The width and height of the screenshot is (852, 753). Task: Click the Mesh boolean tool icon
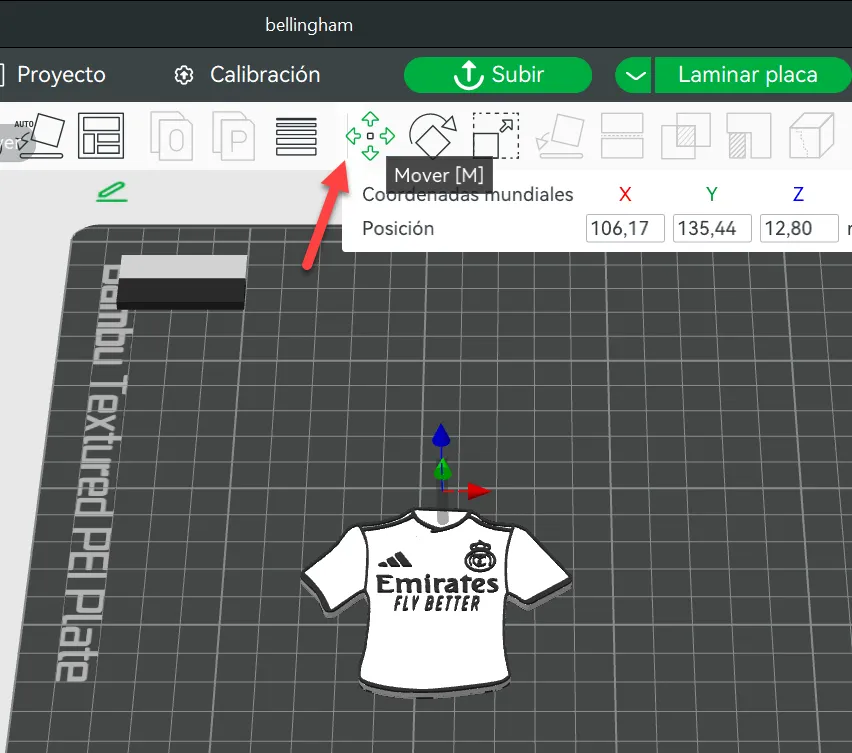pyautogui.click(x=686, y=136)
